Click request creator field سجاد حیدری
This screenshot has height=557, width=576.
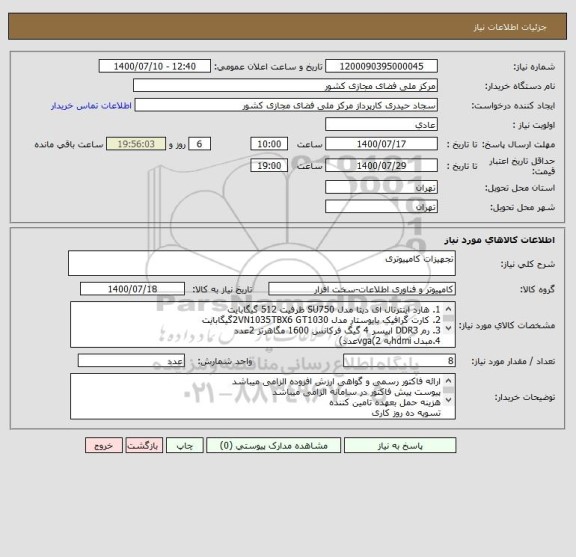(286, 105)
